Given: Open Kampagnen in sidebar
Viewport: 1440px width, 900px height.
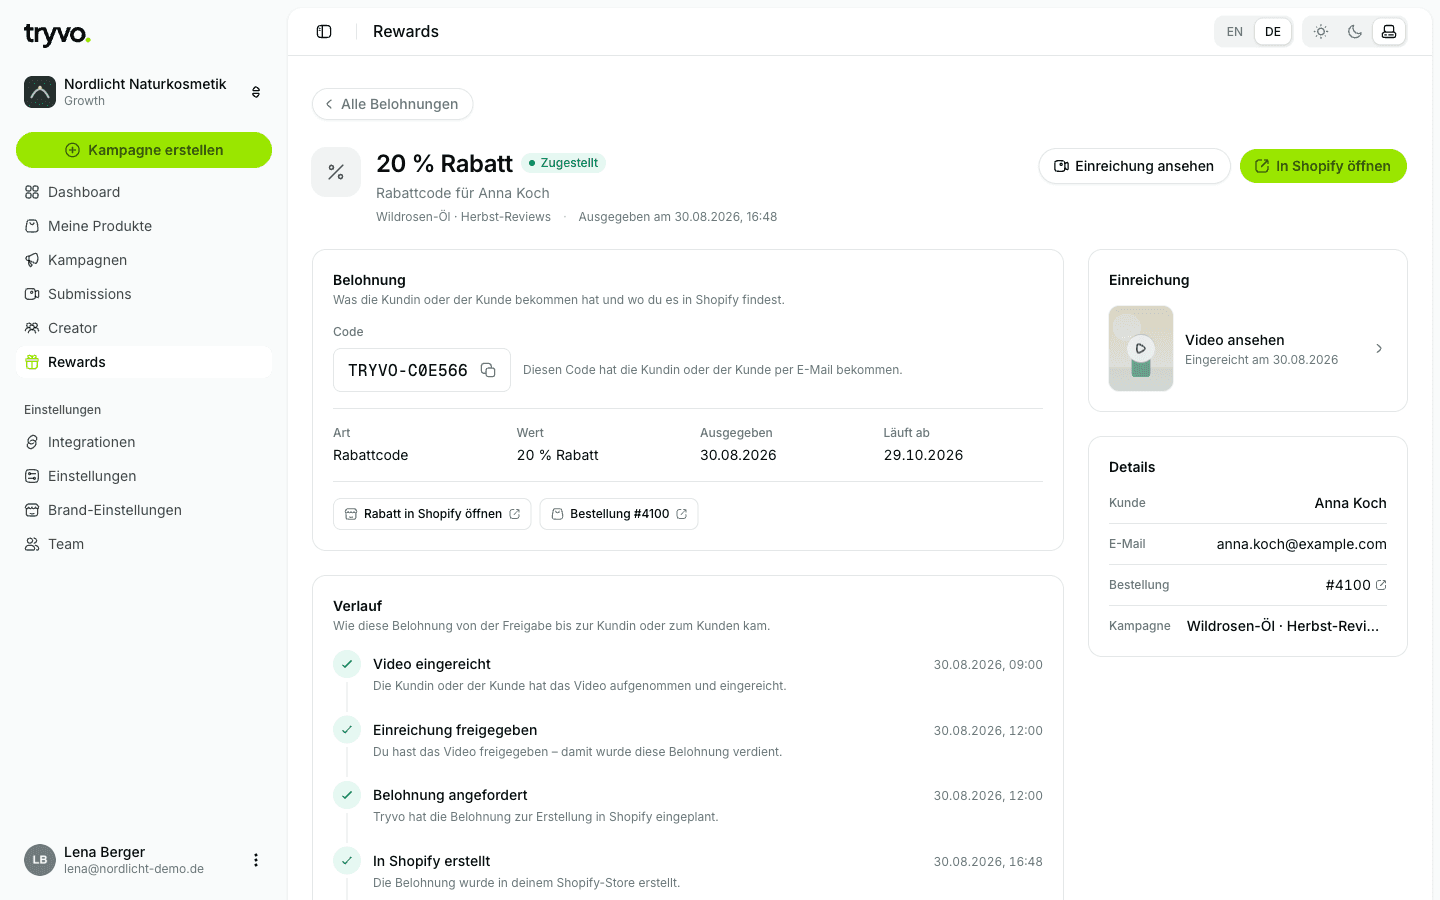Looking at the screenshot, I should 144,260.
